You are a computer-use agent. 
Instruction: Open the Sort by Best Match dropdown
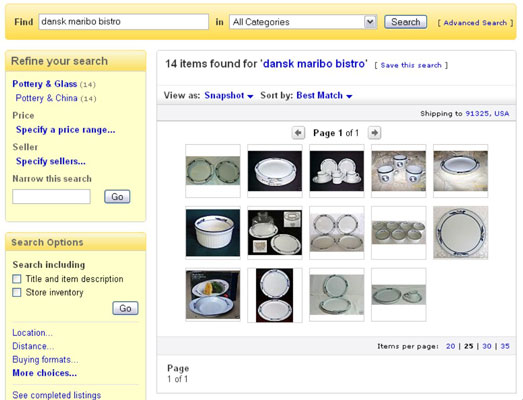[324, 95]
